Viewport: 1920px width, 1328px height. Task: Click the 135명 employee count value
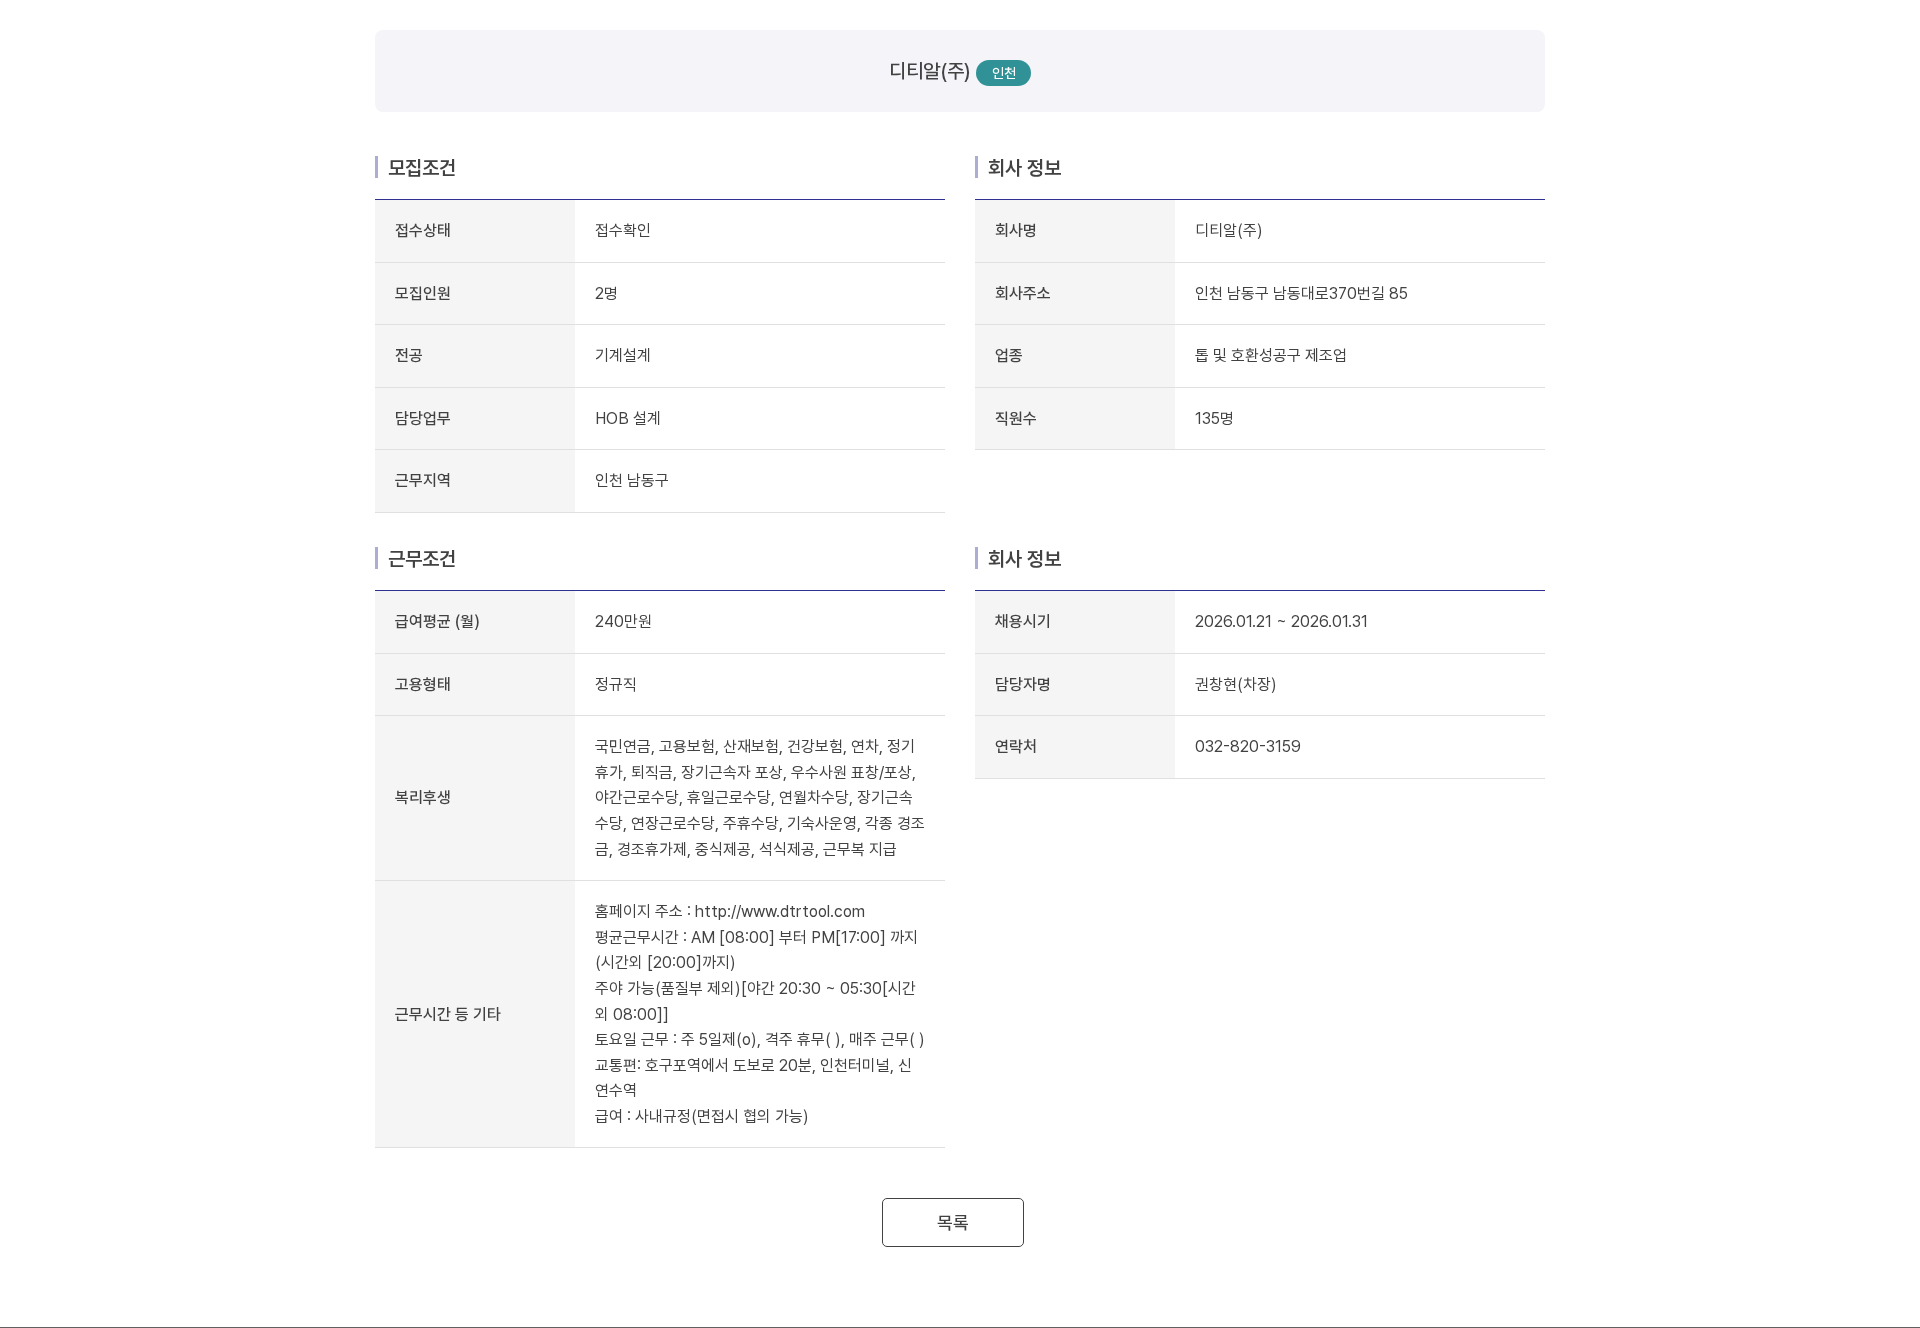[1214, 418]
